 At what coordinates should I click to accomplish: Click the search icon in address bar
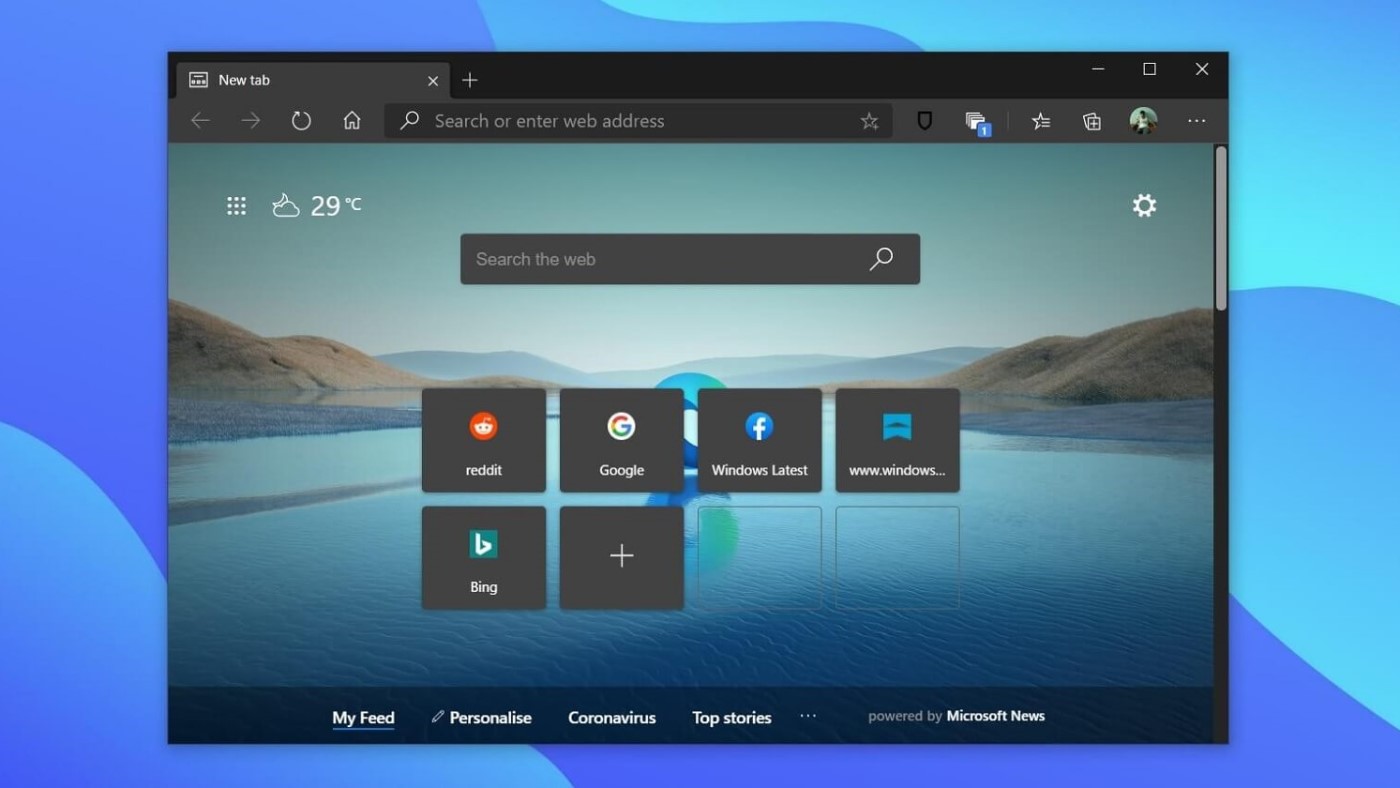point(409,121)
